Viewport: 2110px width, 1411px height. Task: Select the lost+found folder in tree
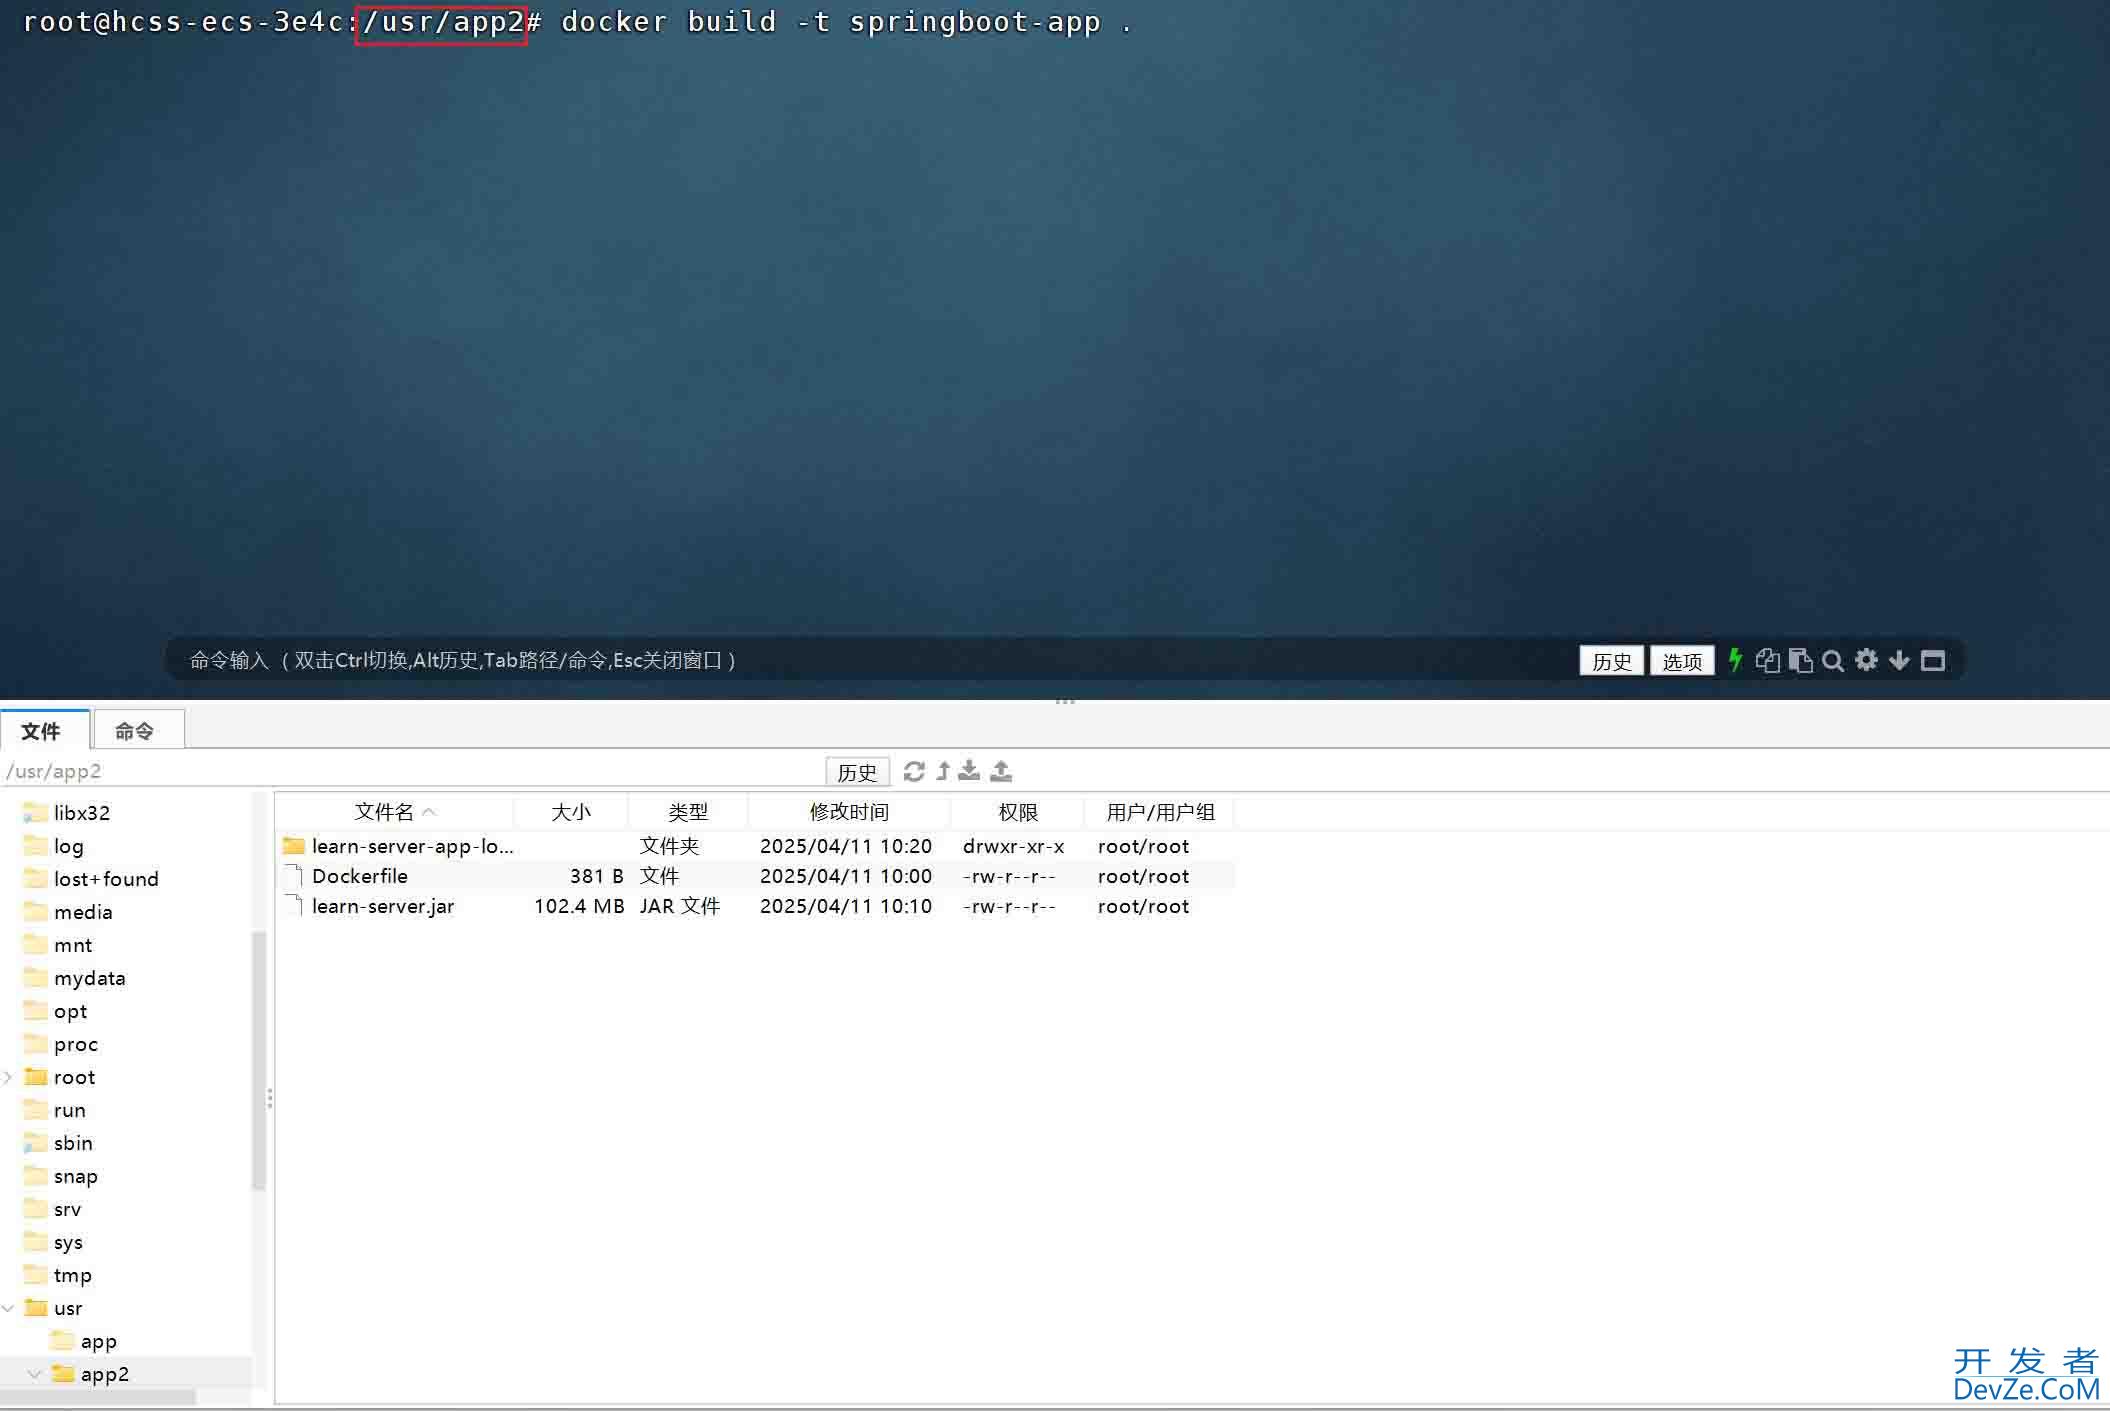(x=106, y=879)
